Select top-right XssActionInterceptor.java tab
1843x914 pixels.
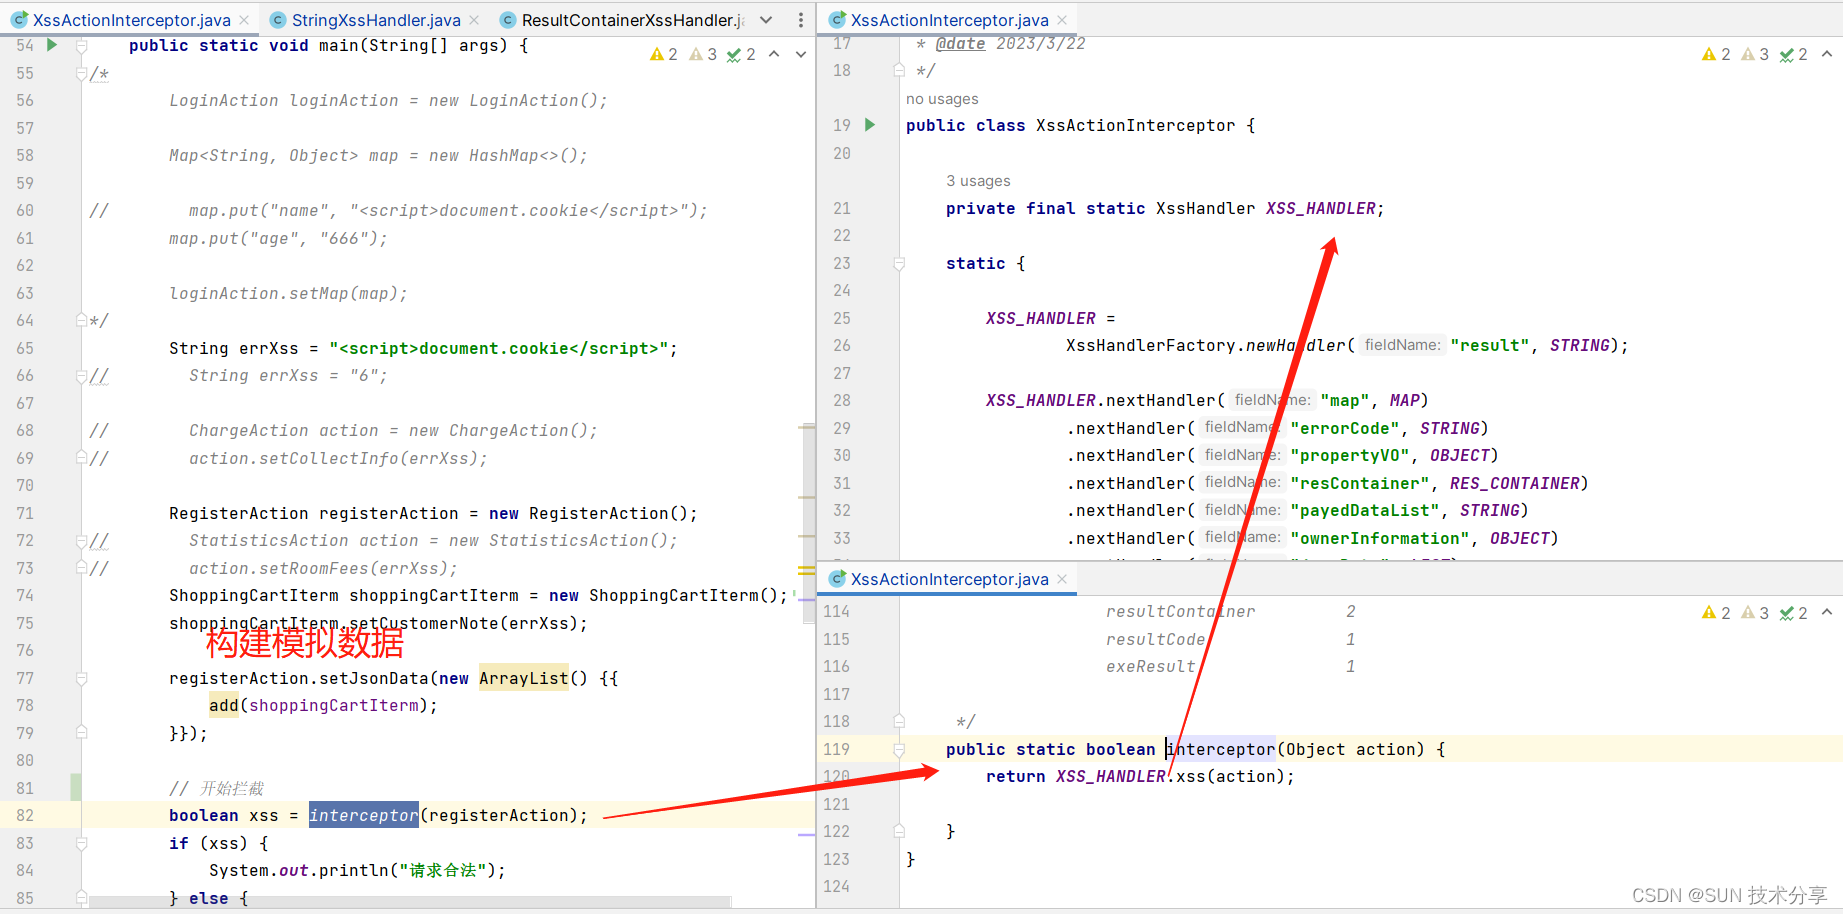click(x=949, y=20)
